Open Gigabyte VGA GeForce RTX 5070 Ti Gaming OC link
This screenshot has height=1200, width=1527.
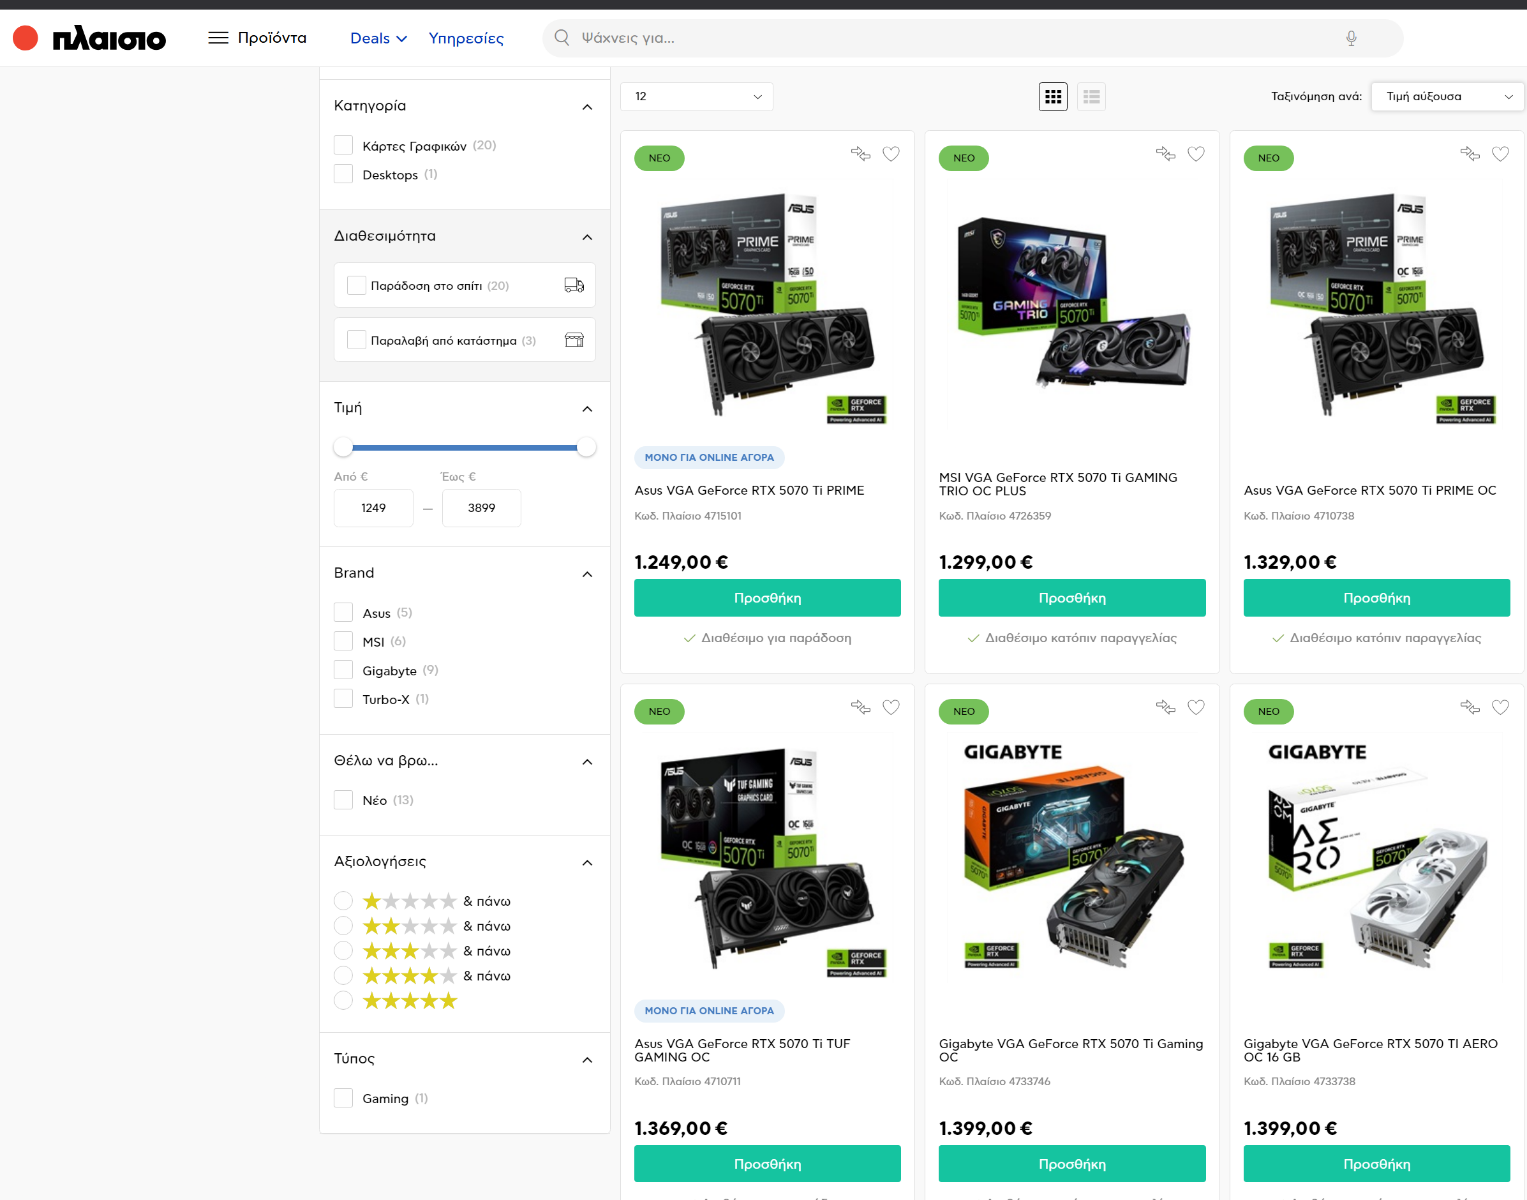[1071, 1050]
